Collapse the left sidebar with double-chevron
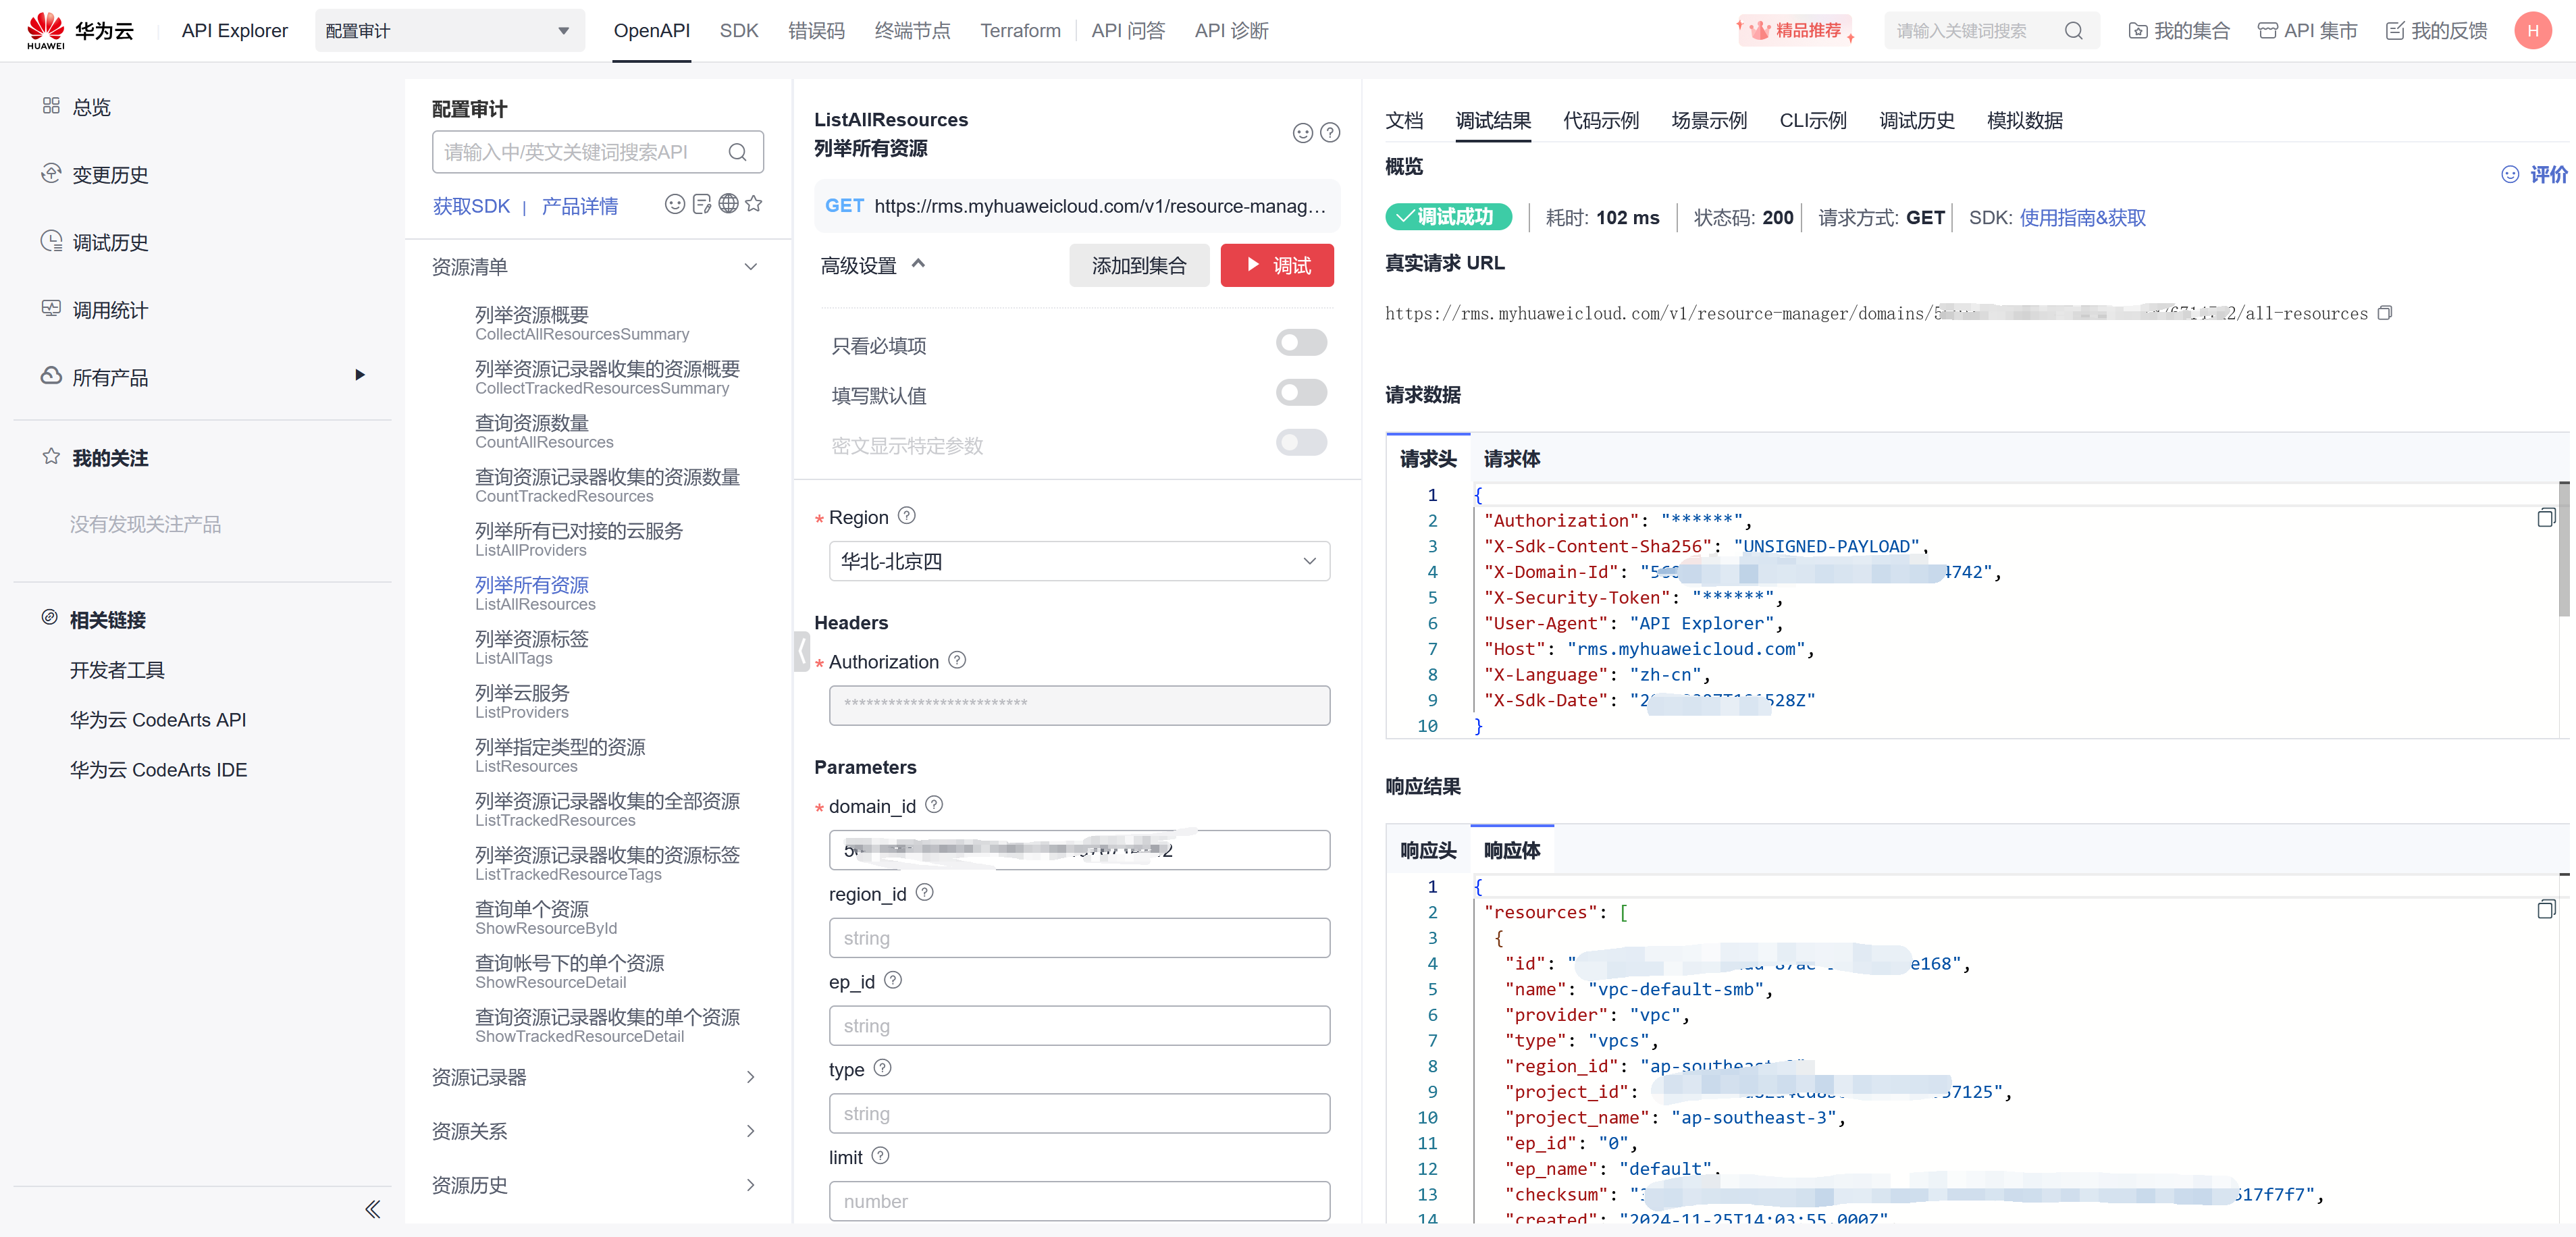2576x1237 pixels. point(372,1209)
